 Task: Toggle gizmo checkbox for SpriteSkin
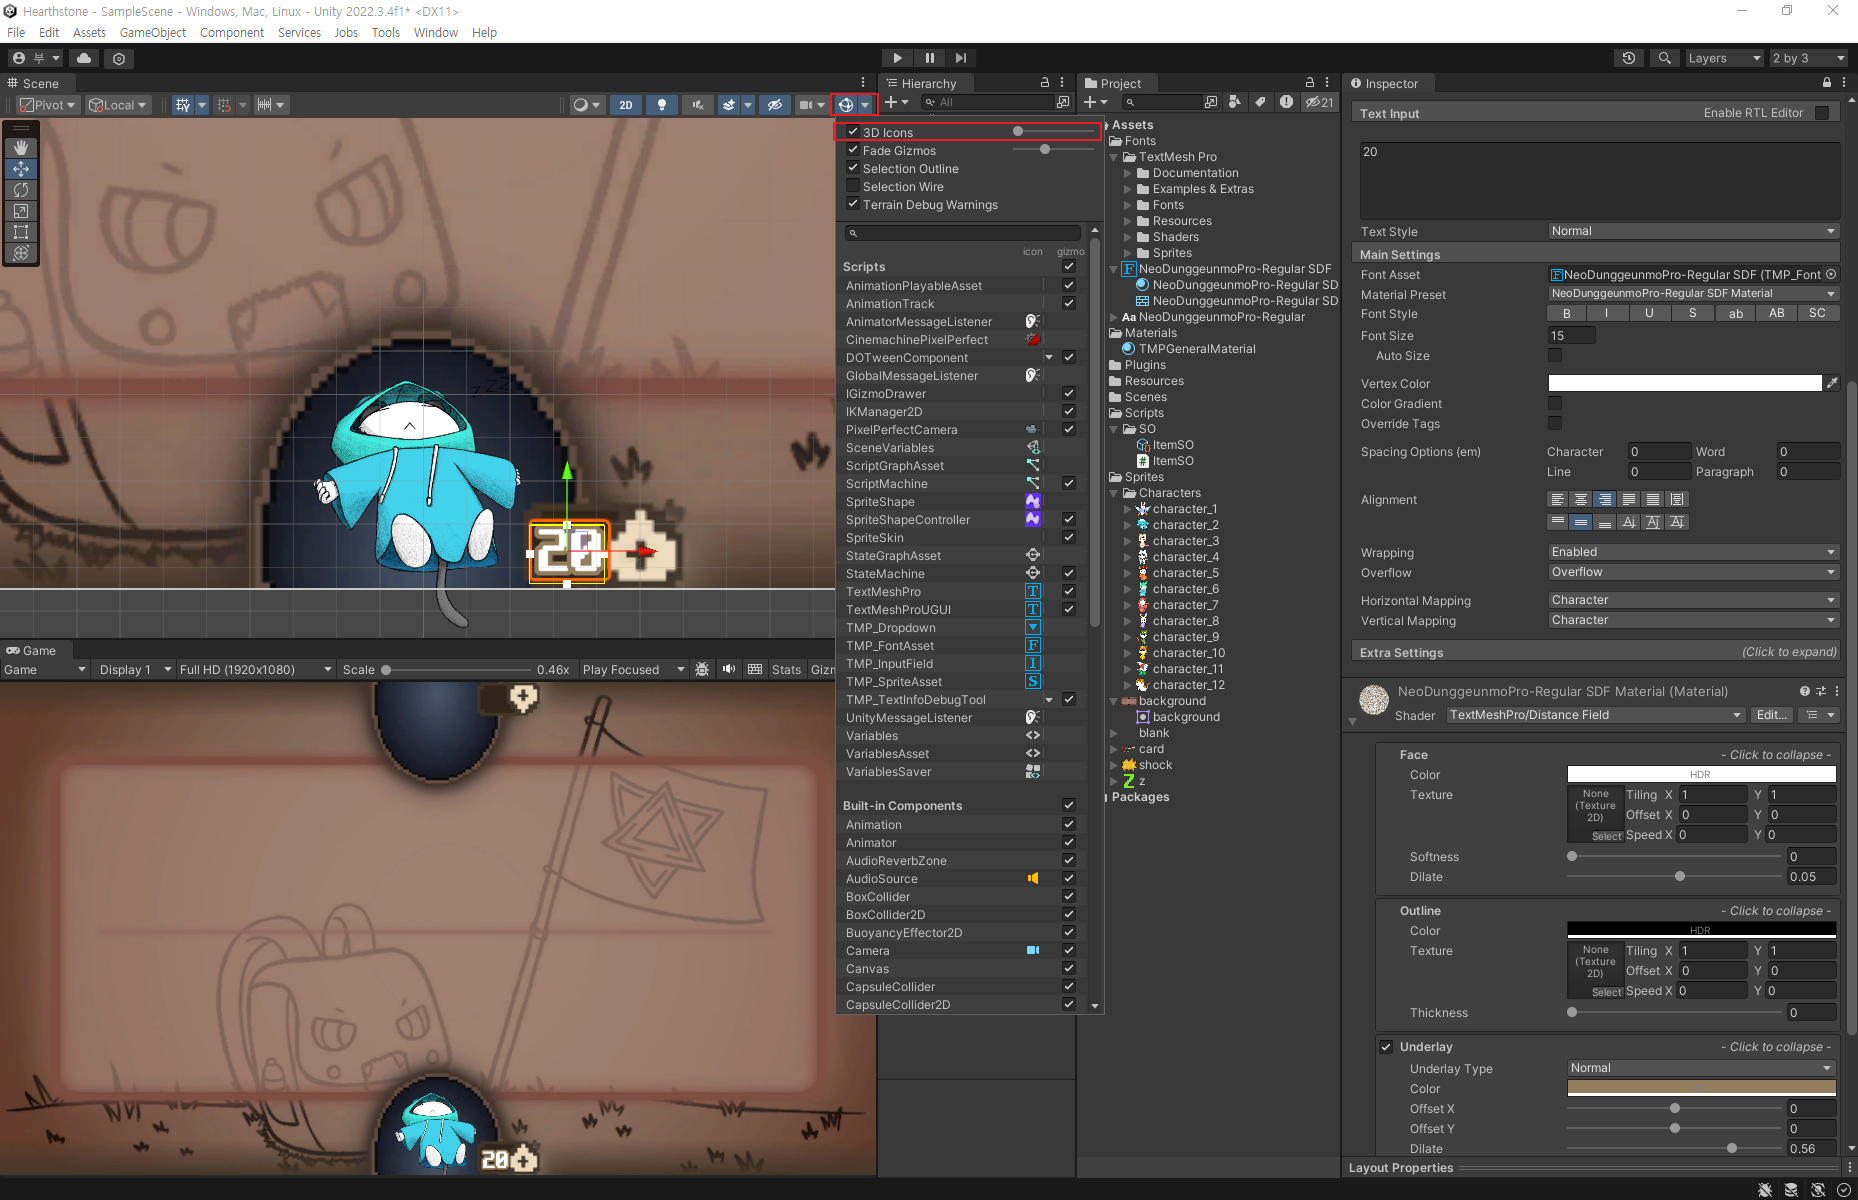point(1069,538)
